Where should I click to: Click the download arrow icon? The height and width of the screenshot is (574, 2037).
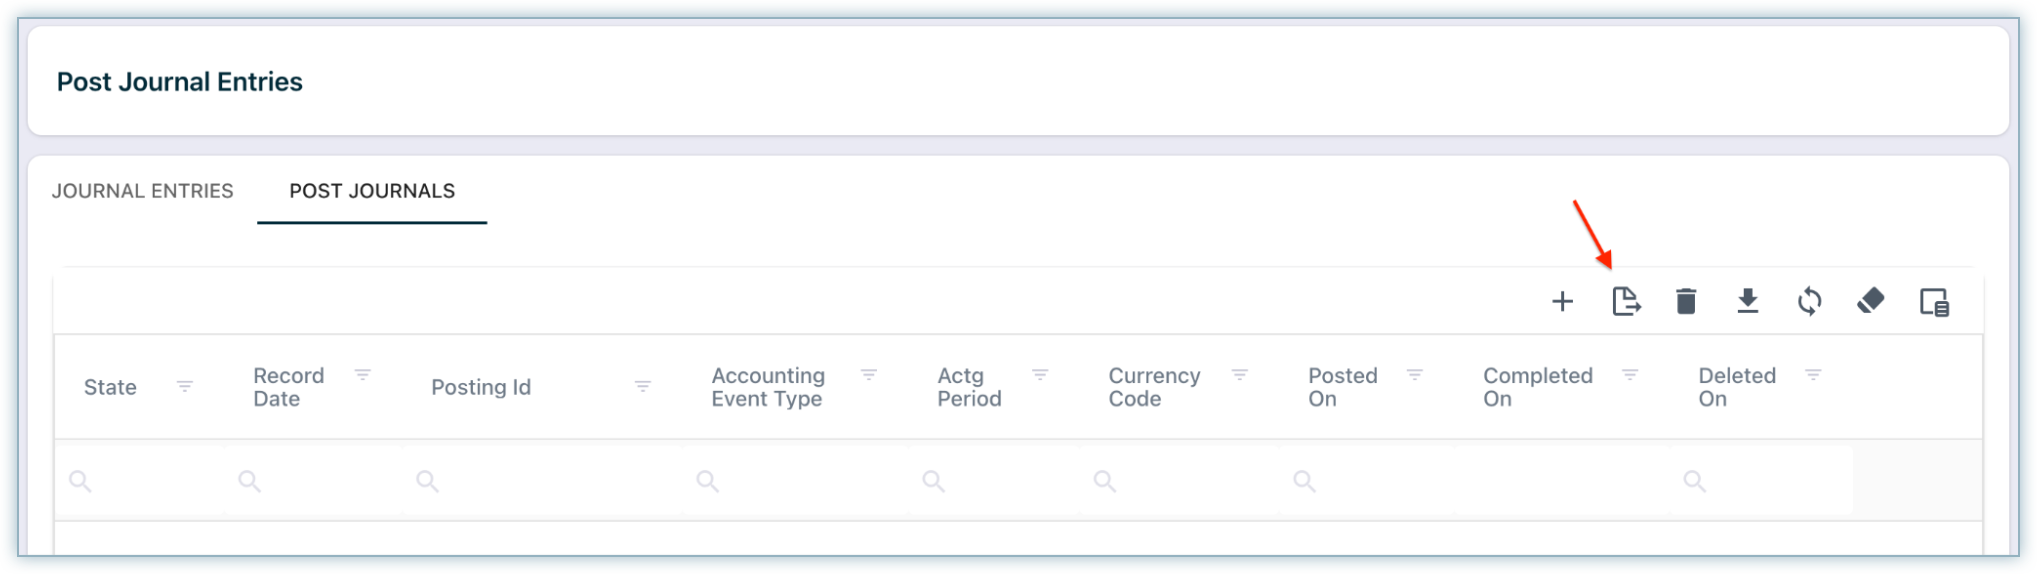[x=1747, y=301]
